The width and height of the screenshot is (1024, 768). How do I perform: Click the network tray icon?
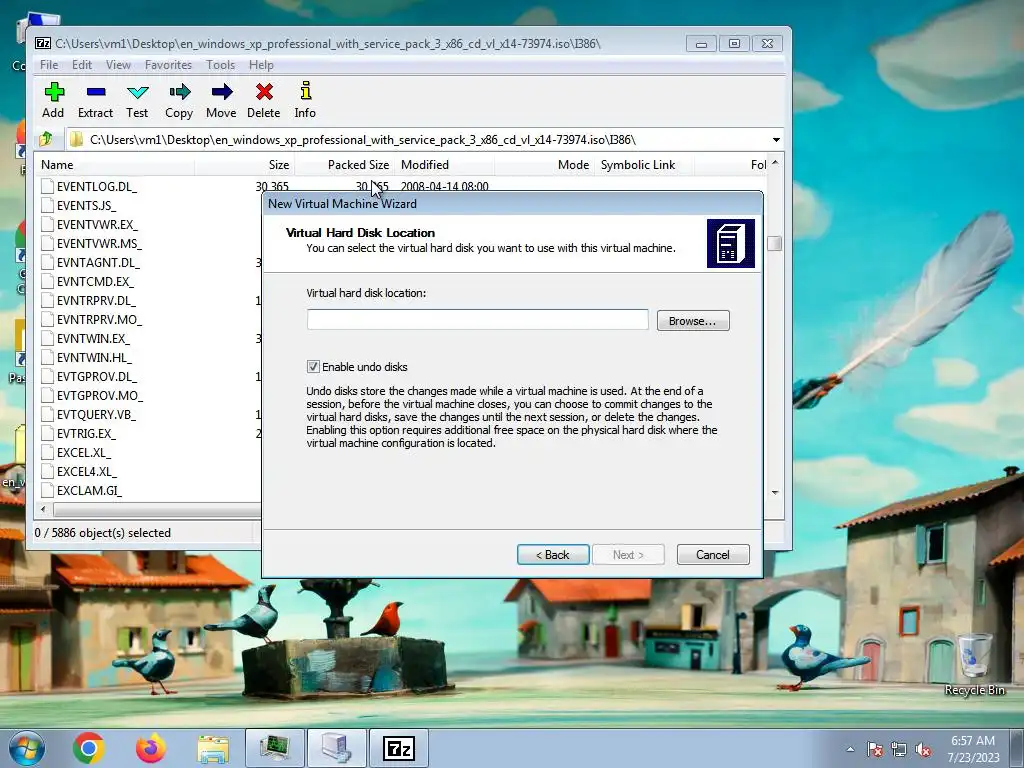(x=899, y=750)
